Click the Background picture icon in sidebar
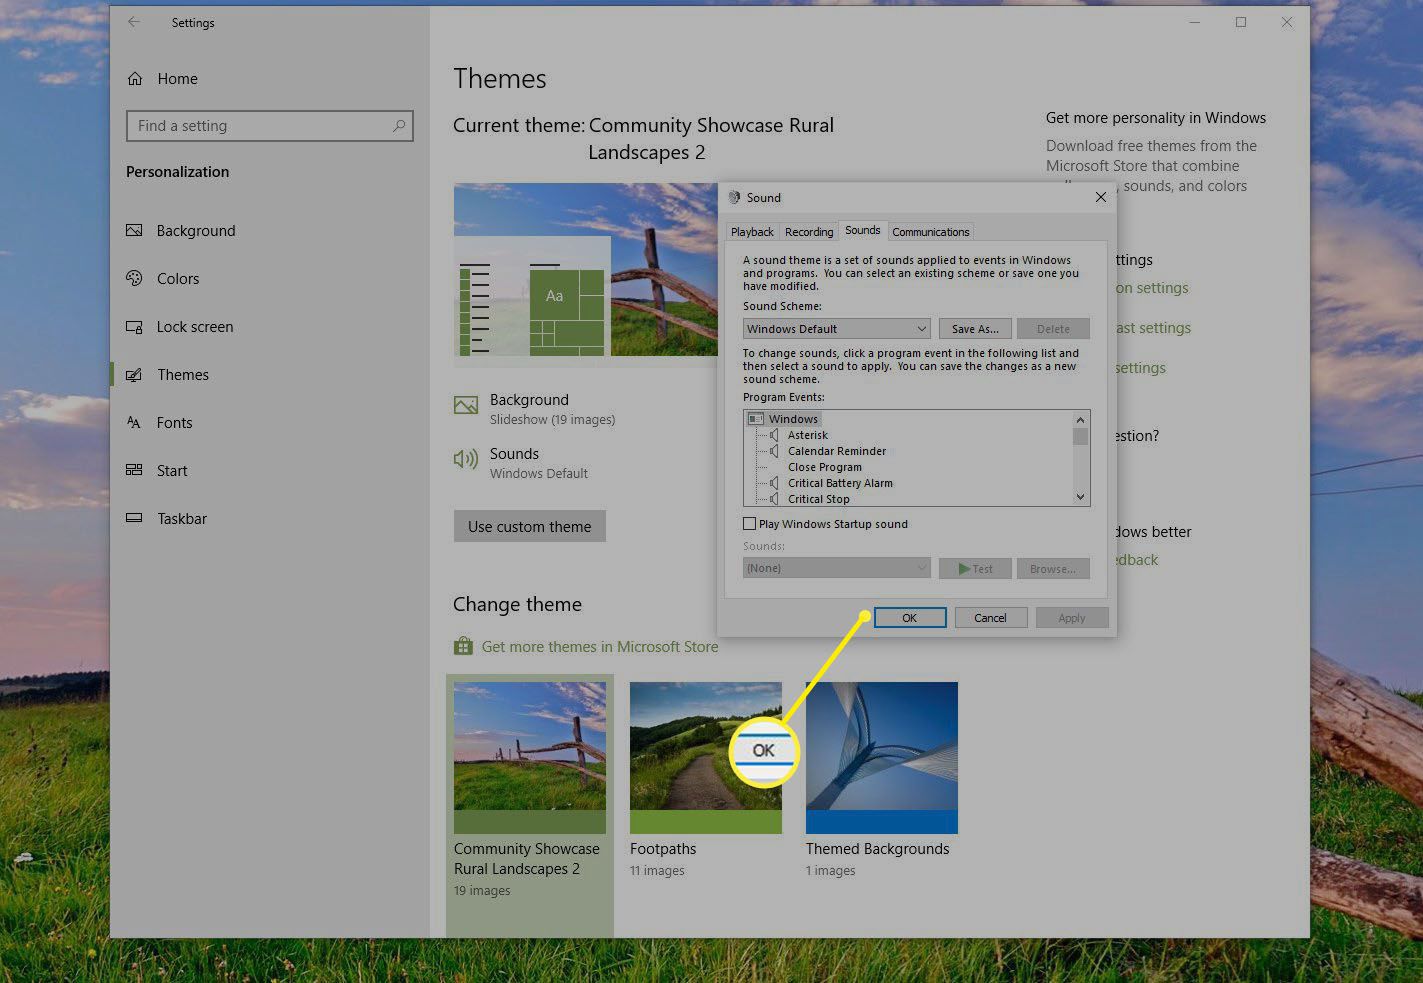The image size is (1423, 983). pos(134,231)
